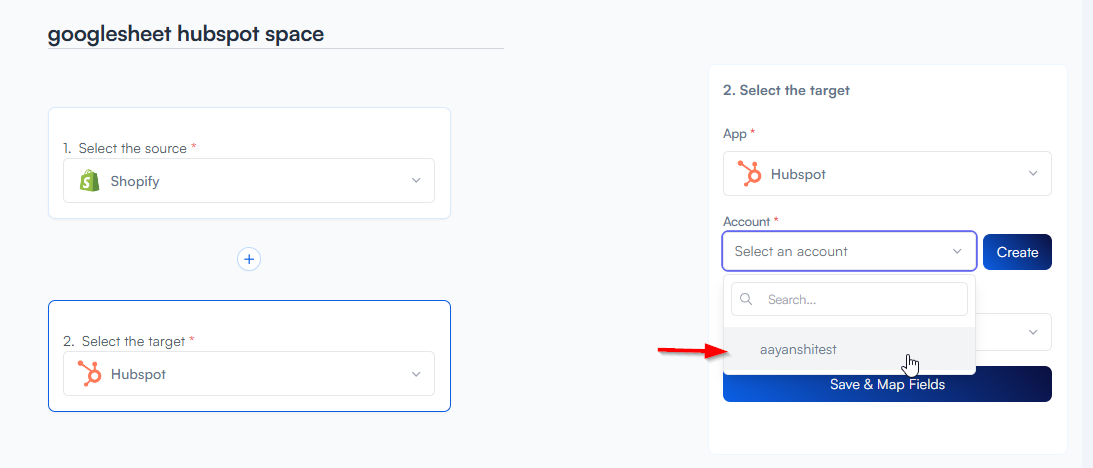This screenshot has width=1093, height=468.
Task: Click the plus icon between the steps
Action: click(x=249, y=259)
